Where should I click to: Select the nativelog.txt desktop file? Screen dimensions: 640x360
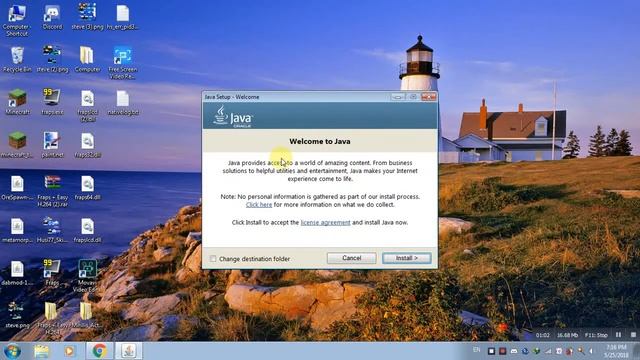coord(123,102)
